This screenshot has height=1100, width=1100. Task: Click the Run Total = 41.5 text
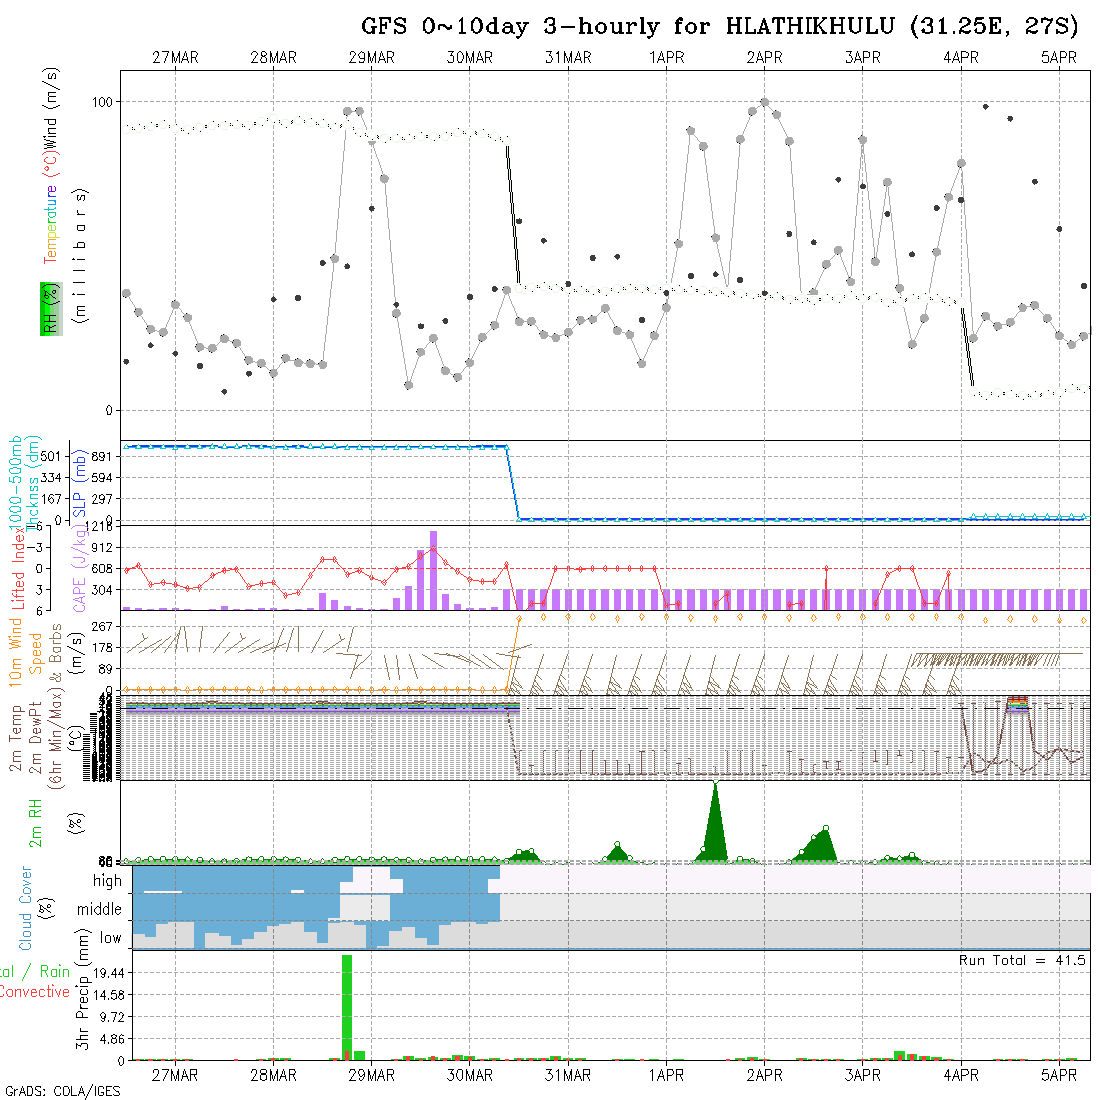(1022, 960)
